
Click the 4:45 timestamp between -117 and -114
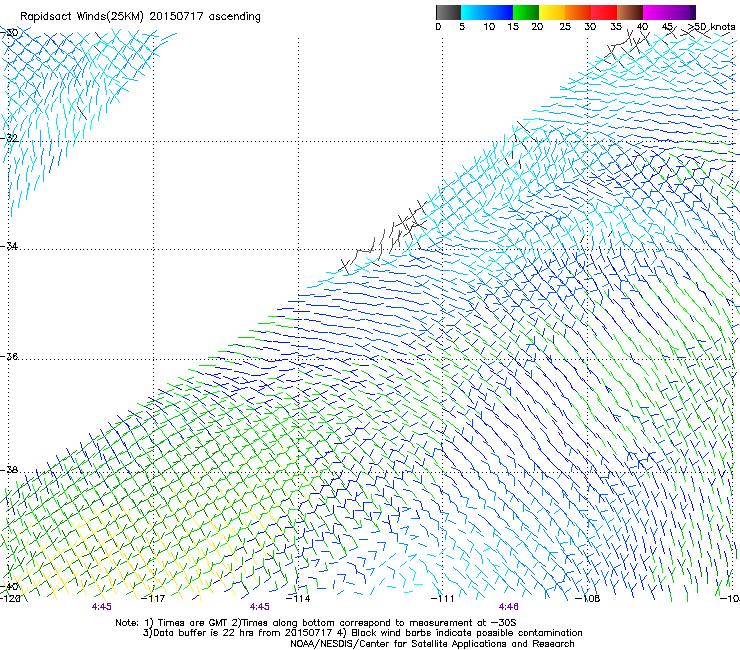tap(260, 607)
